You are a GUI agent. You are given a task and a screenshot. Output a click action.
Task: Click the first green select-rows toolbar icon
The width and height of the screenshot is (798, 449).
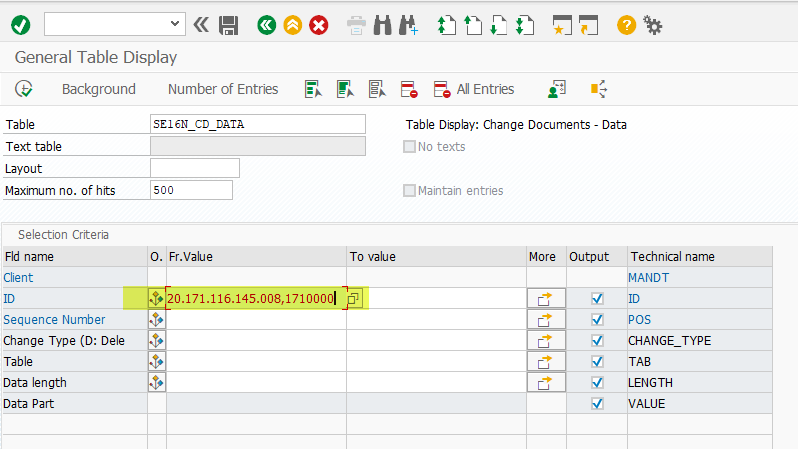314,89
